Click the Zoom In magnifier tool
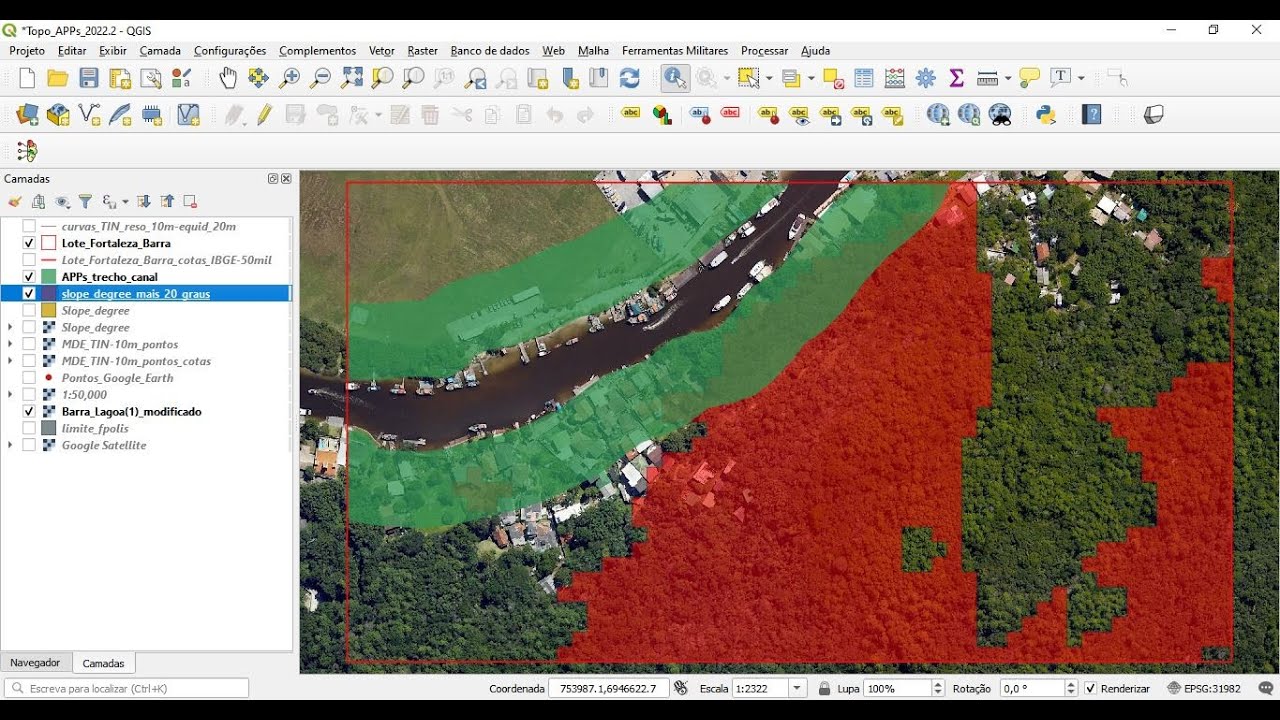The image size is (1280, 720). pyautogui.click(x=290, y=78)
